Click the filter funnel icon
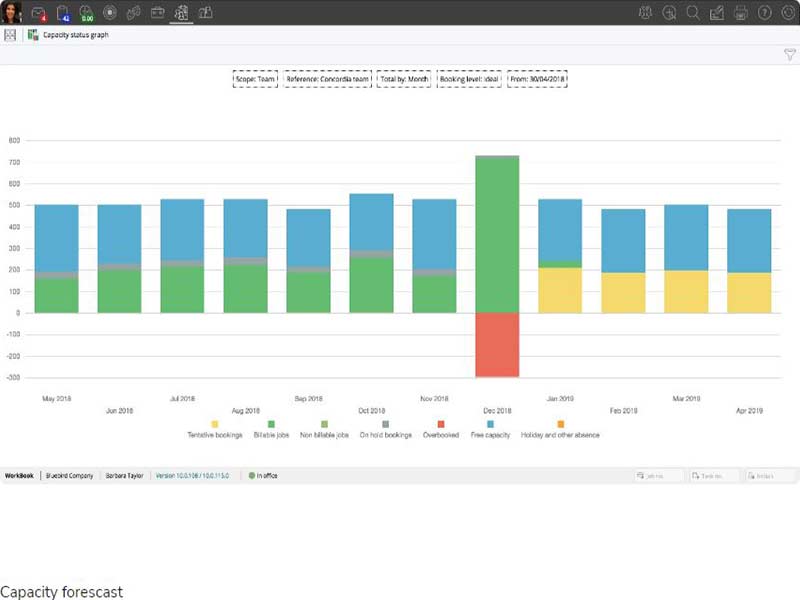 point(789,55)
